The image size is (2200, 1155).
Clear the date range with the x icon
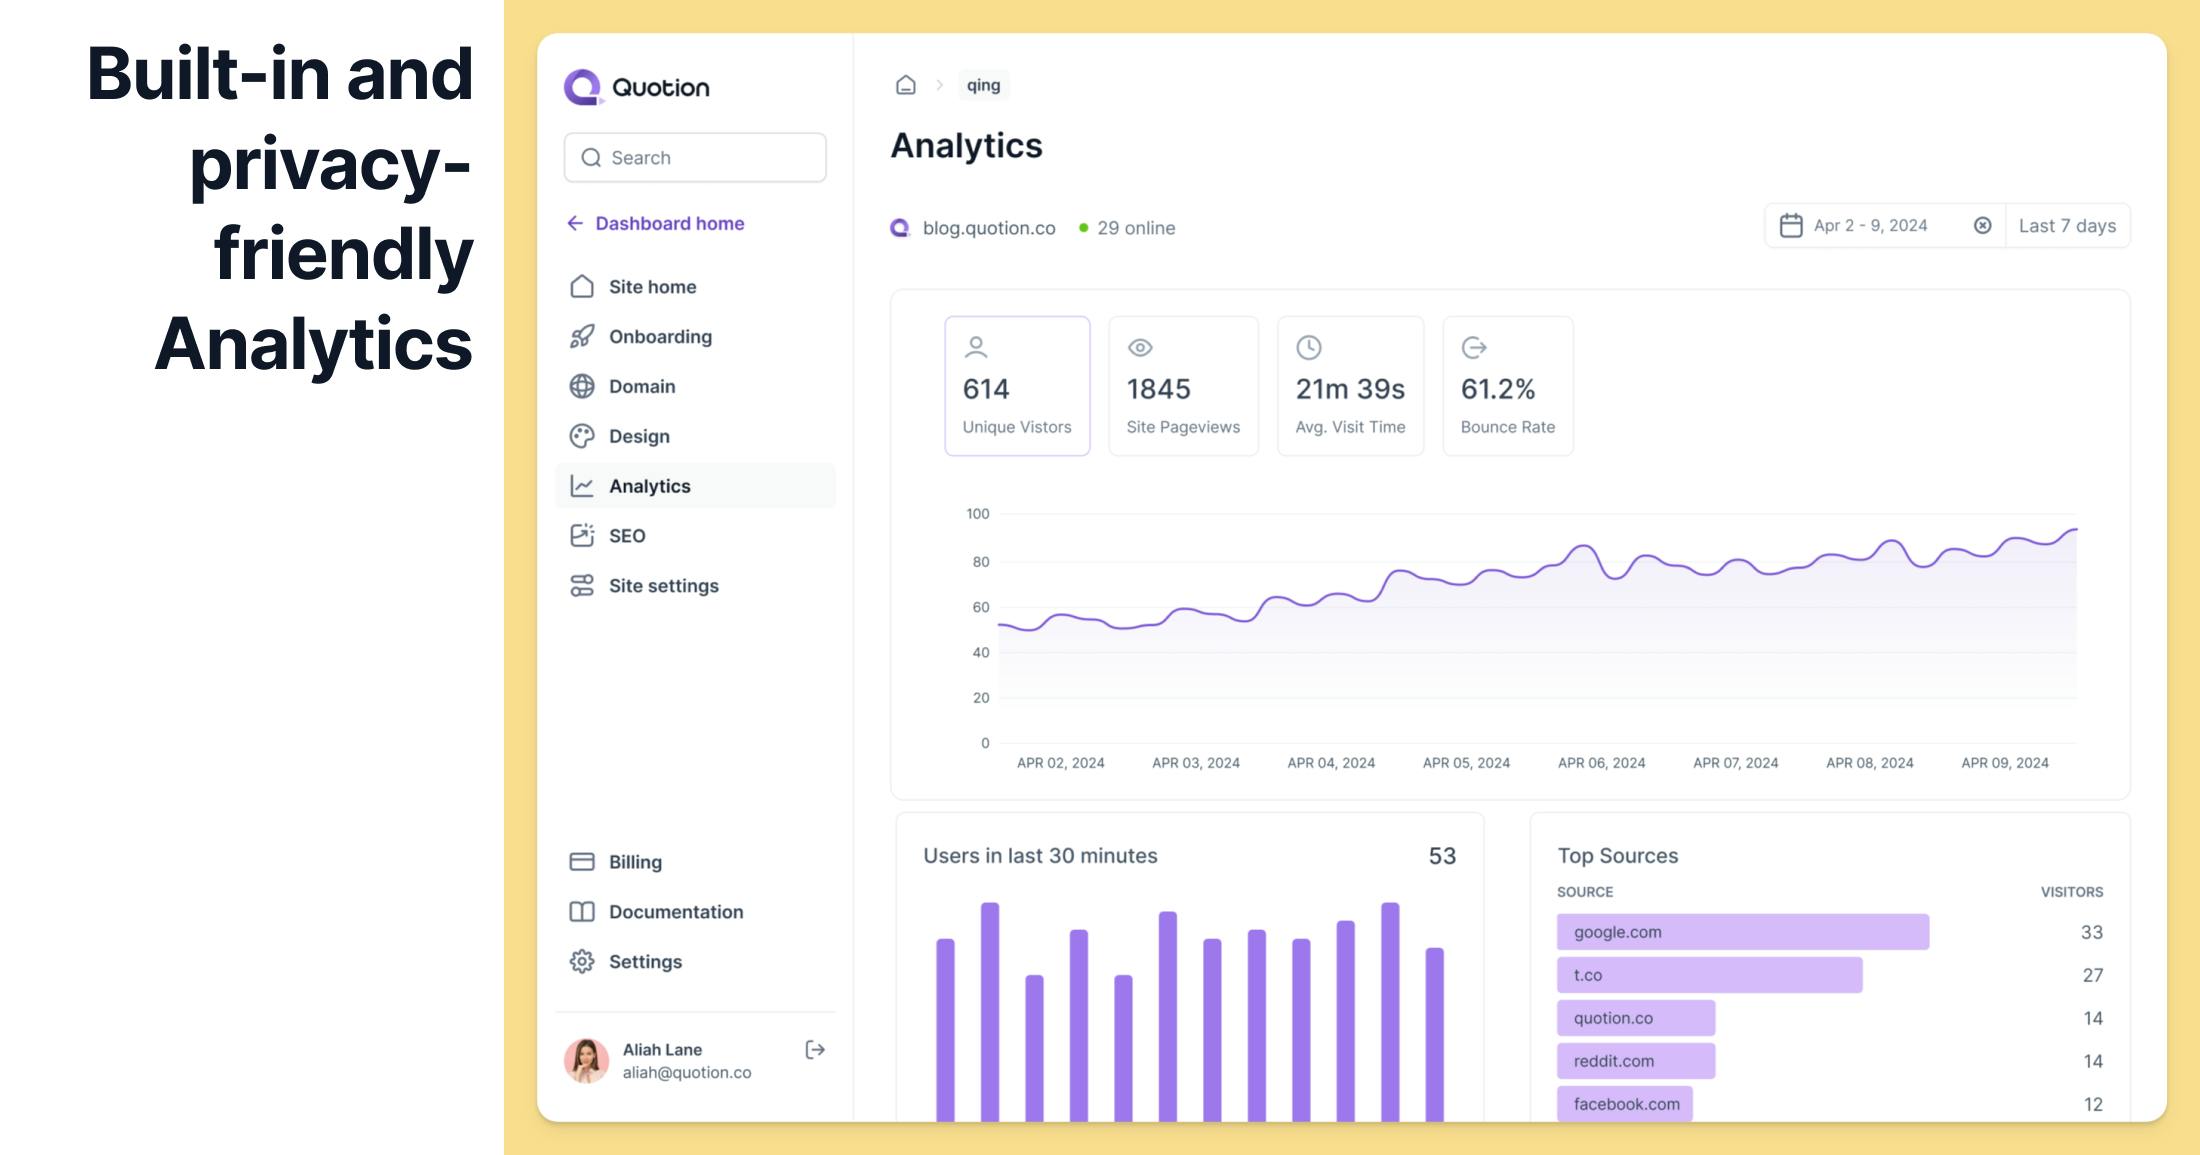click(x=1983, y=226)
